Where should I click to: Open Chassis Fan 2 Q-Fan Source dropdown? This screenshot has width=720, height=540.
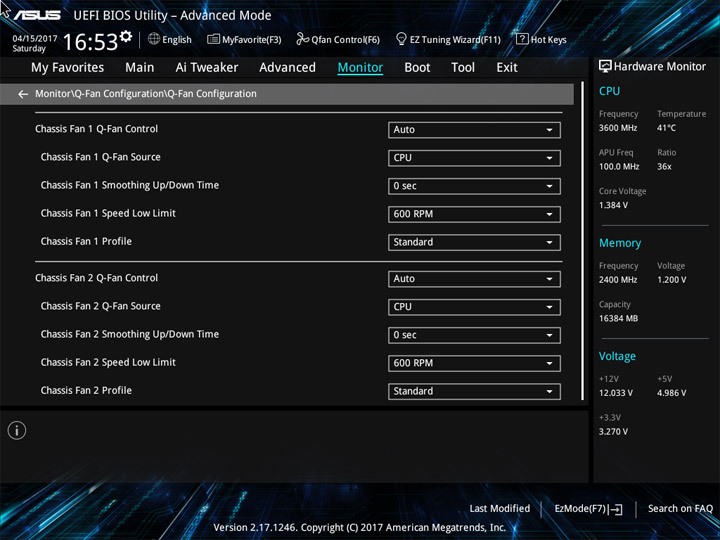474,307
